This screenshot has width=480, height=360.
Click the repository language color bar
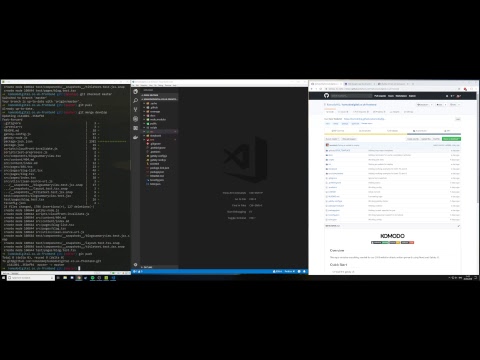click(392, 134)
